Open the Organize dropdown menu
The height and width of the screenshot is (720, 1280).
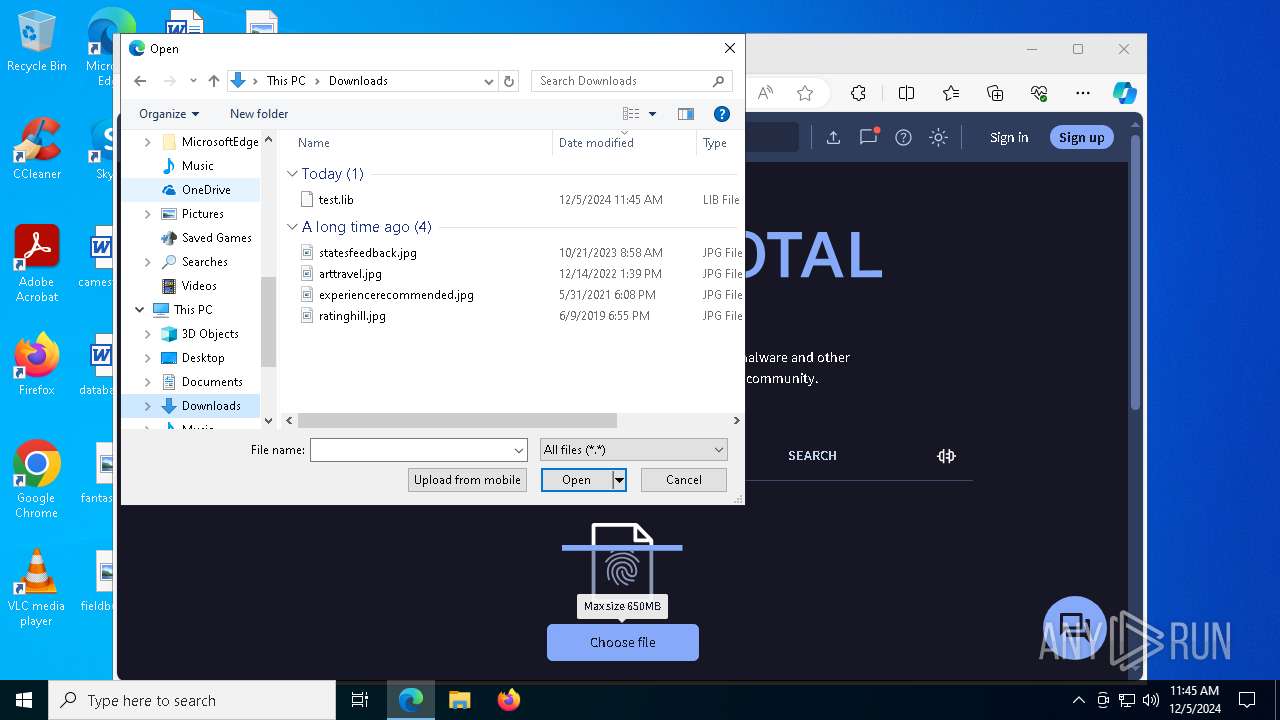(169, 114)
